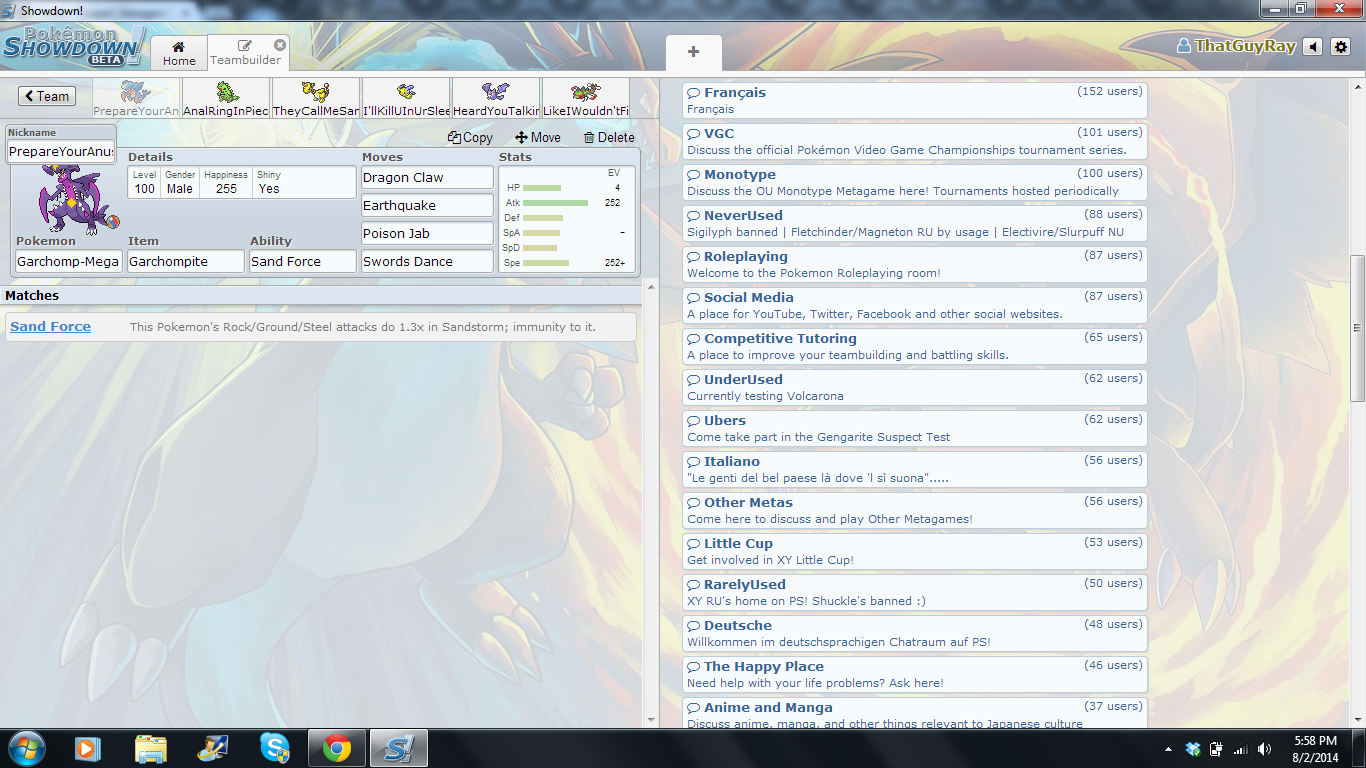
Task: Click the Garchomp-Mega Pokemon field
Action: tap(69, 261)
